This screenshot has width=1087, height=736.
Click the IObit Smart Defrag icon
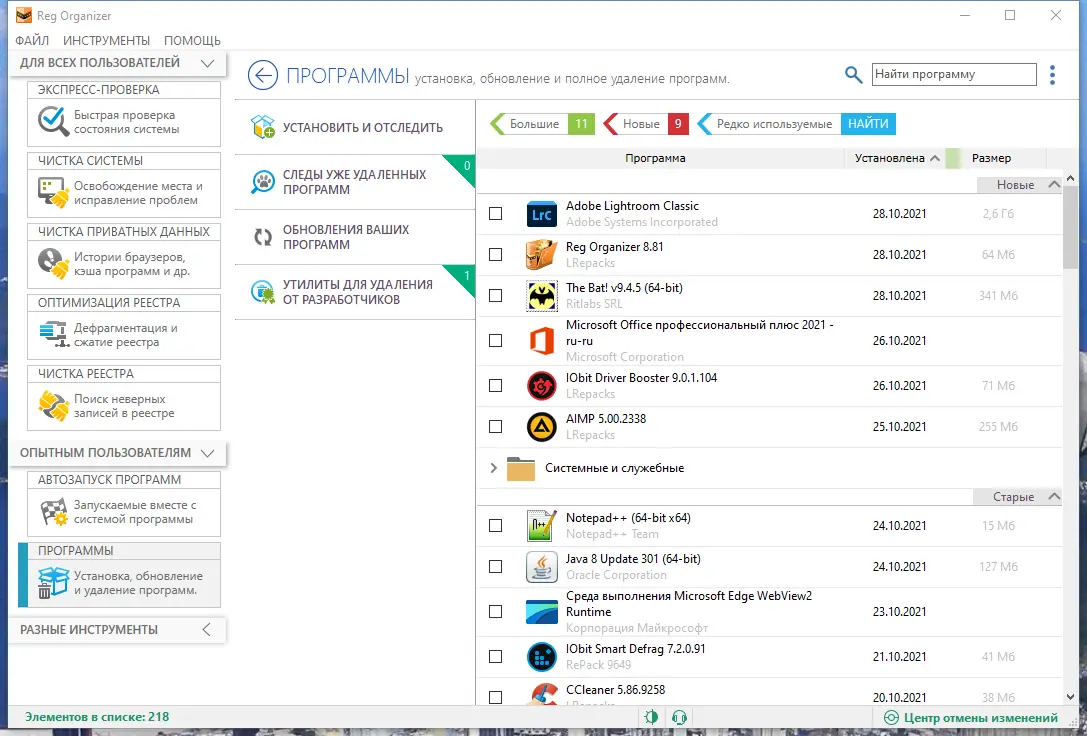coord(541,656)
